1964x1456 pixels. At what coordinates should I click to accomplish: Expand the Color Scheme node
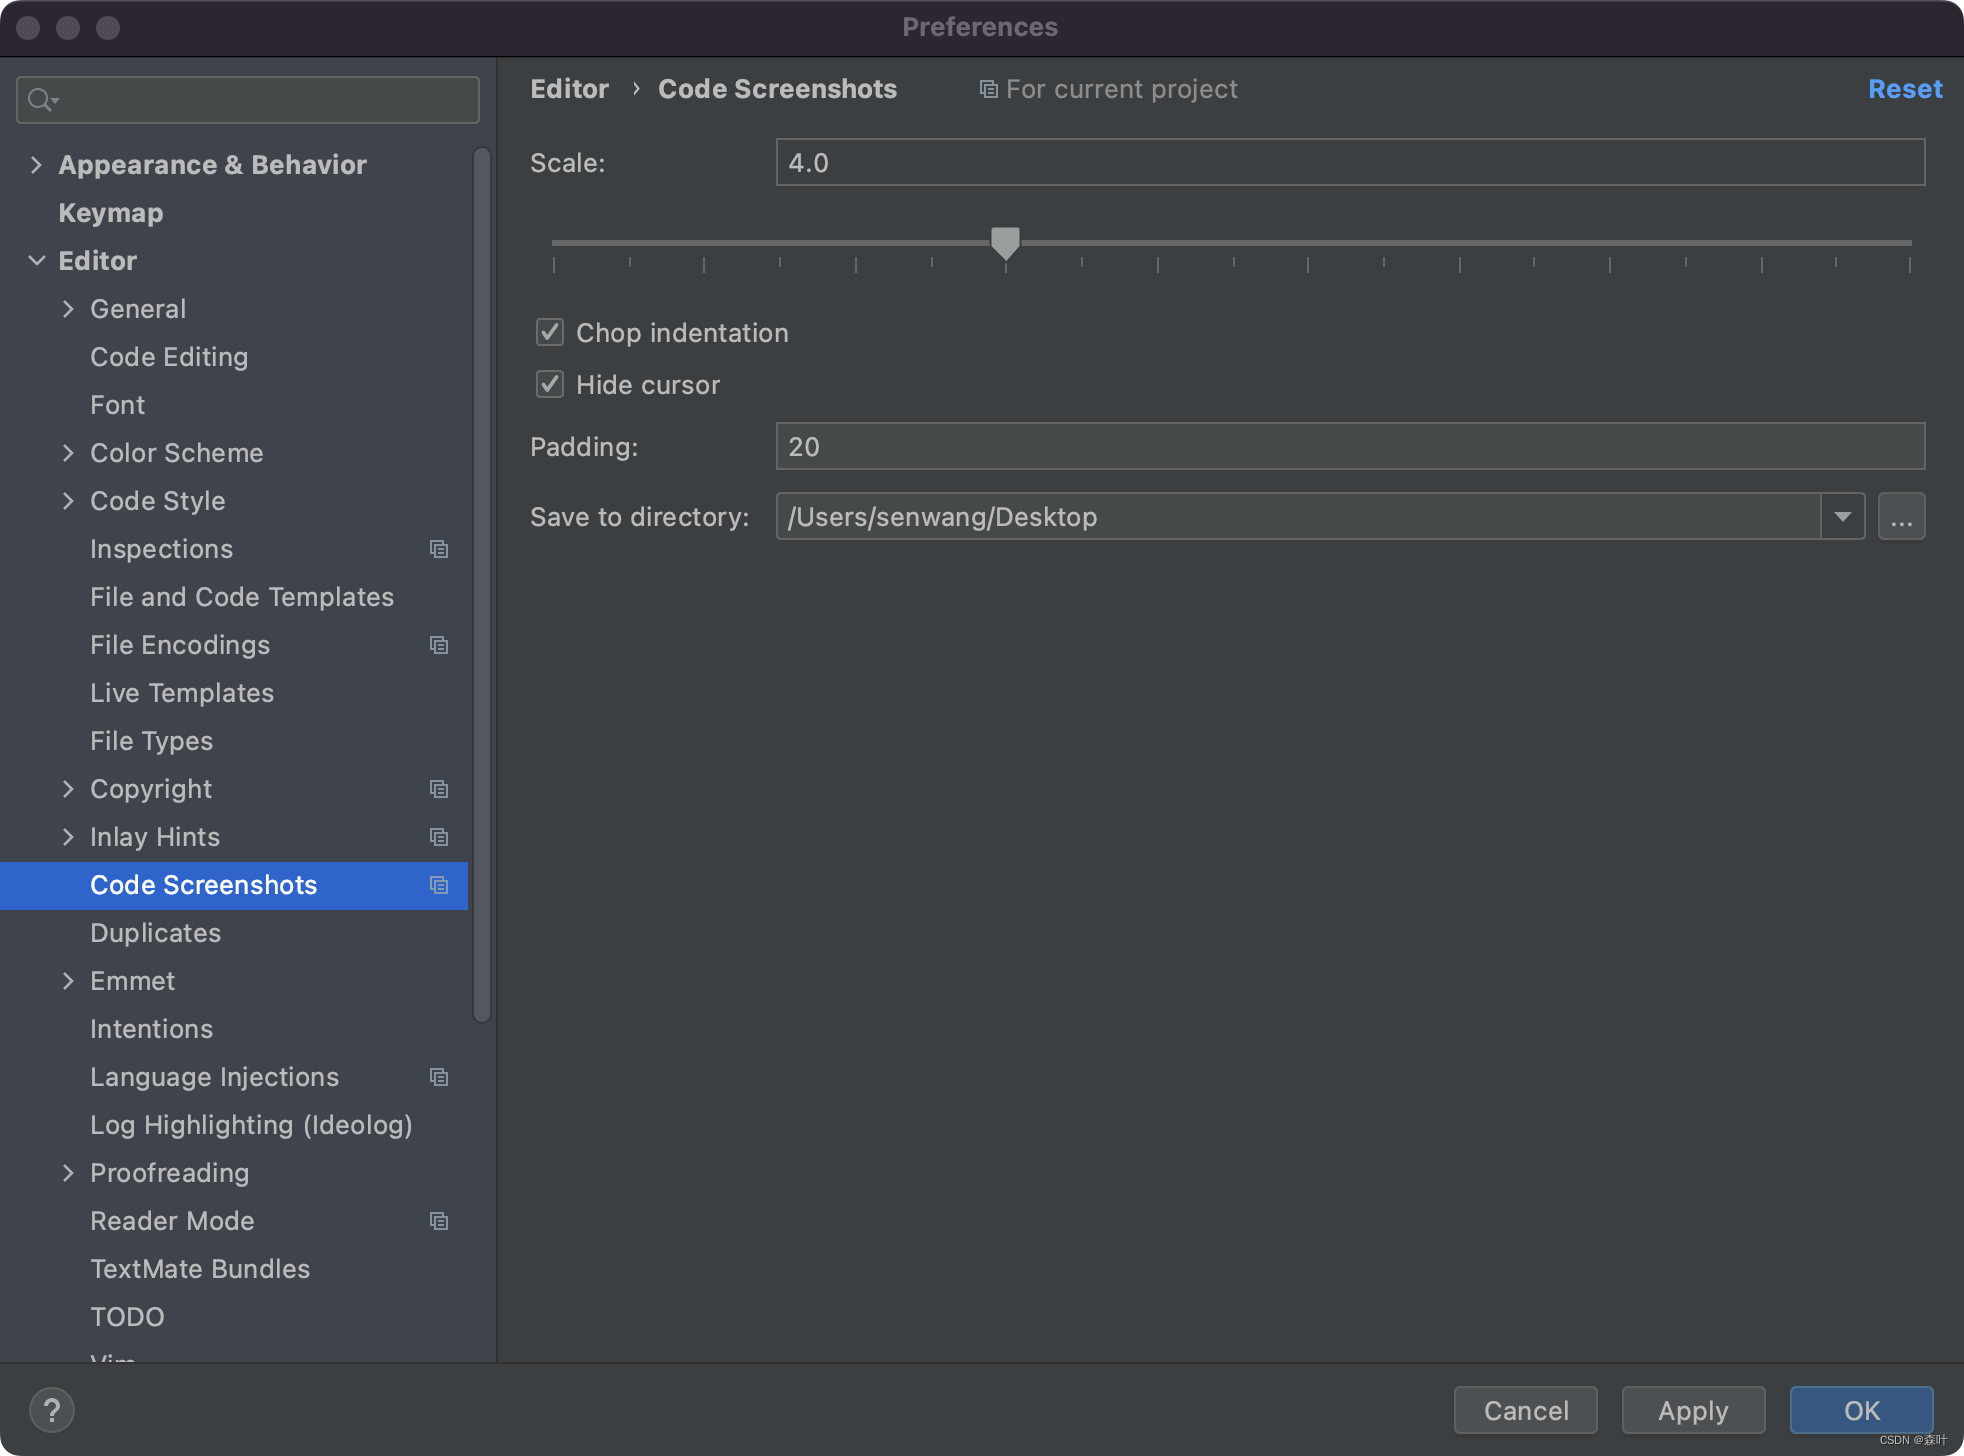68,453
